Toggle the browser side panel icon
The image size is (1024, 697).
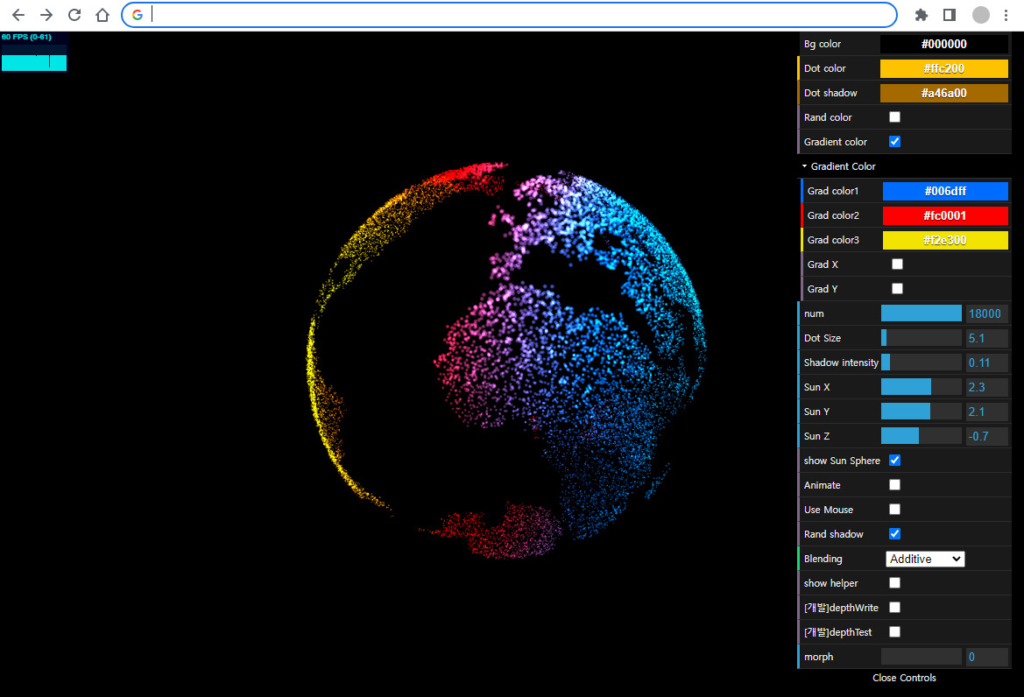(x=949, y=15)
